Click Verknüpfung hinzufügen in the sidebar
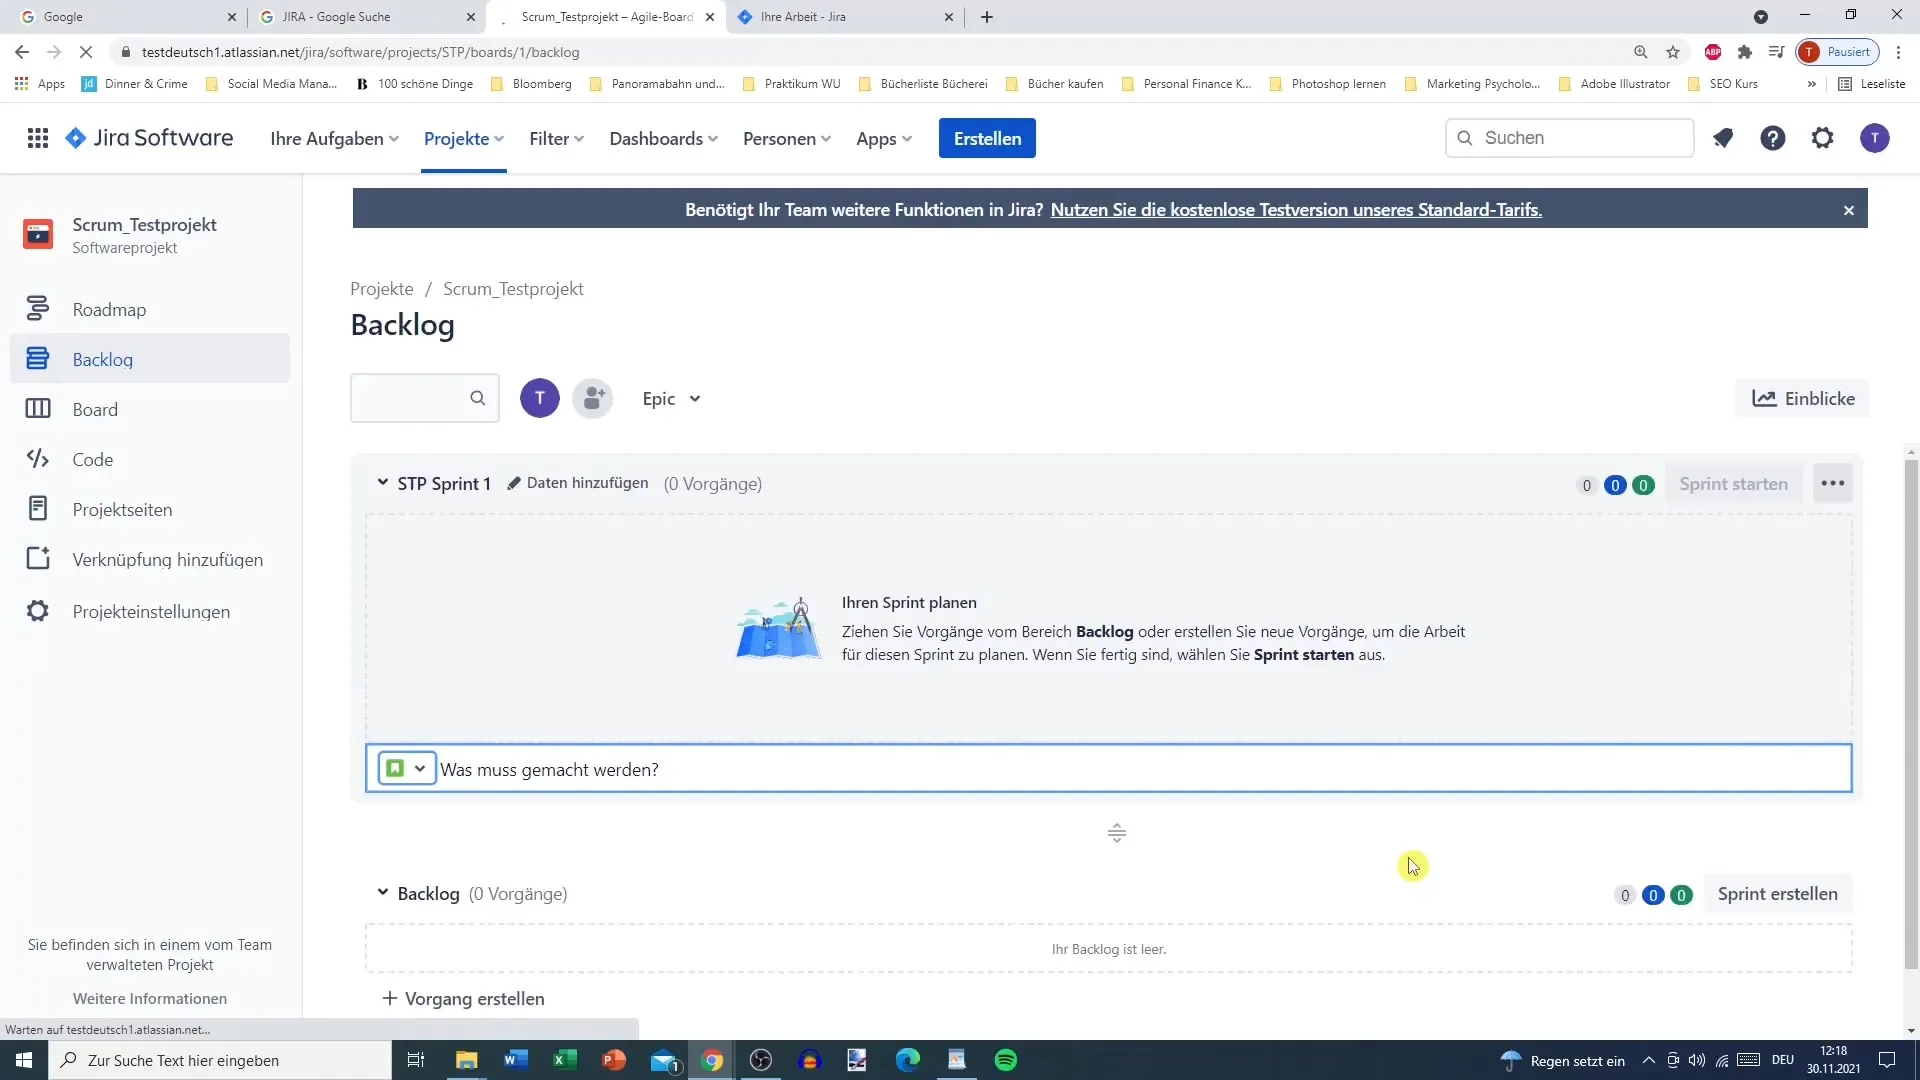The width and height of the screenshot is (1920, 1080). coord(150,559)
